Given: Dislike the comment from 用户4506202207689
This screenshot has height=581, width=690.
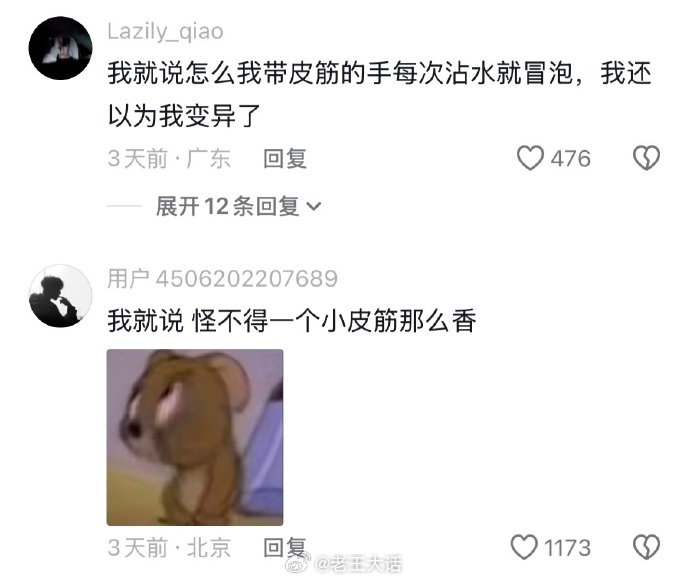Looking at the screenshot, I should coord(646,547).
